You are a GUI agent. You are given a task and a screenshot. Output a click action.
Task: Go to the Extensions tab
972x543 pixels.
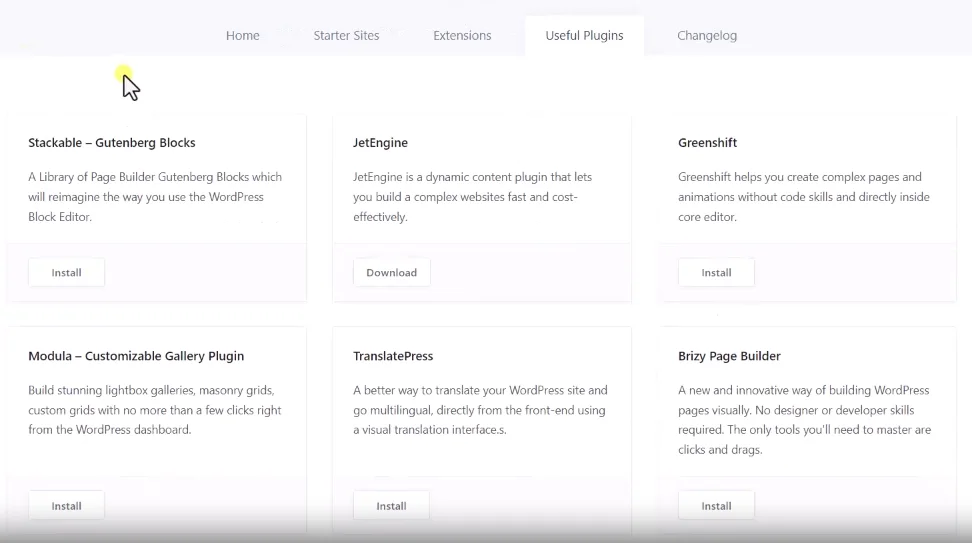(x=462, y=36)
